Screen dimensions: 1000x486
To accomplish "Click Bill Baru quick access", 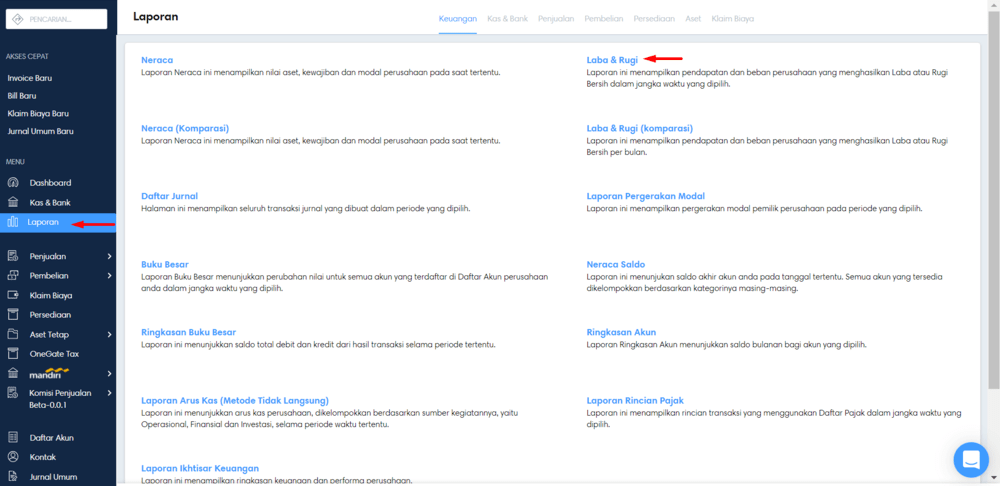I will click(x=22, y=96).
